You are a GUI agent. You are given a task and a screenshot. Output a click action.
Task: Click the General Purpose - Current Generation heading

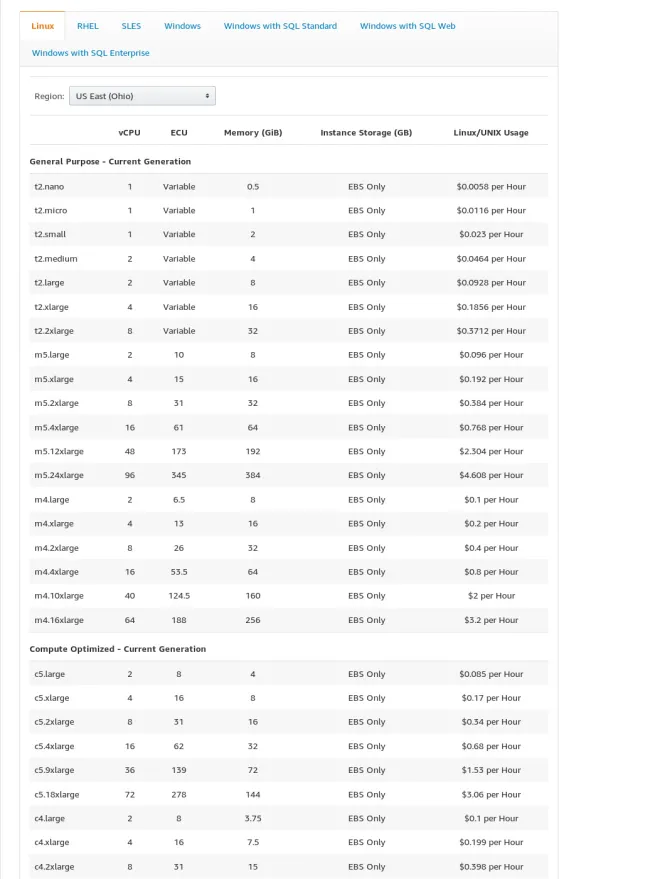[110, 161]
